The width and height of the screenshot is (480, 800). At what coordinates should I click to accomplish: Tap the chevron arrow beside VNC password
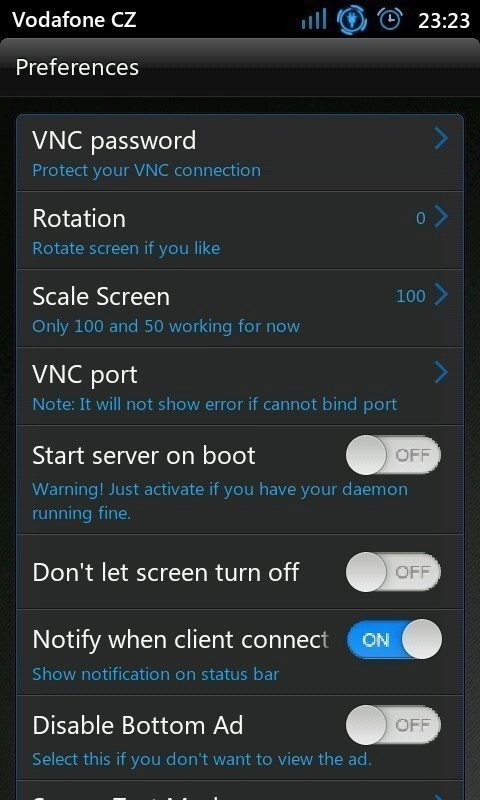point(441,139)
